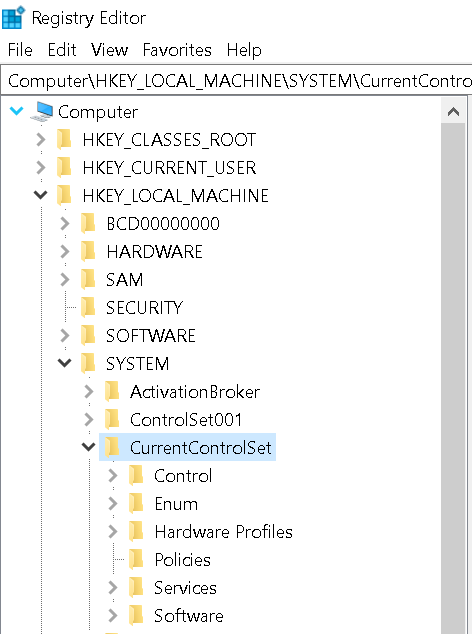472x634 pixels.
Task: Expand the ControlSet001 key
Action: pyautogui.click(x=89, y=419)
